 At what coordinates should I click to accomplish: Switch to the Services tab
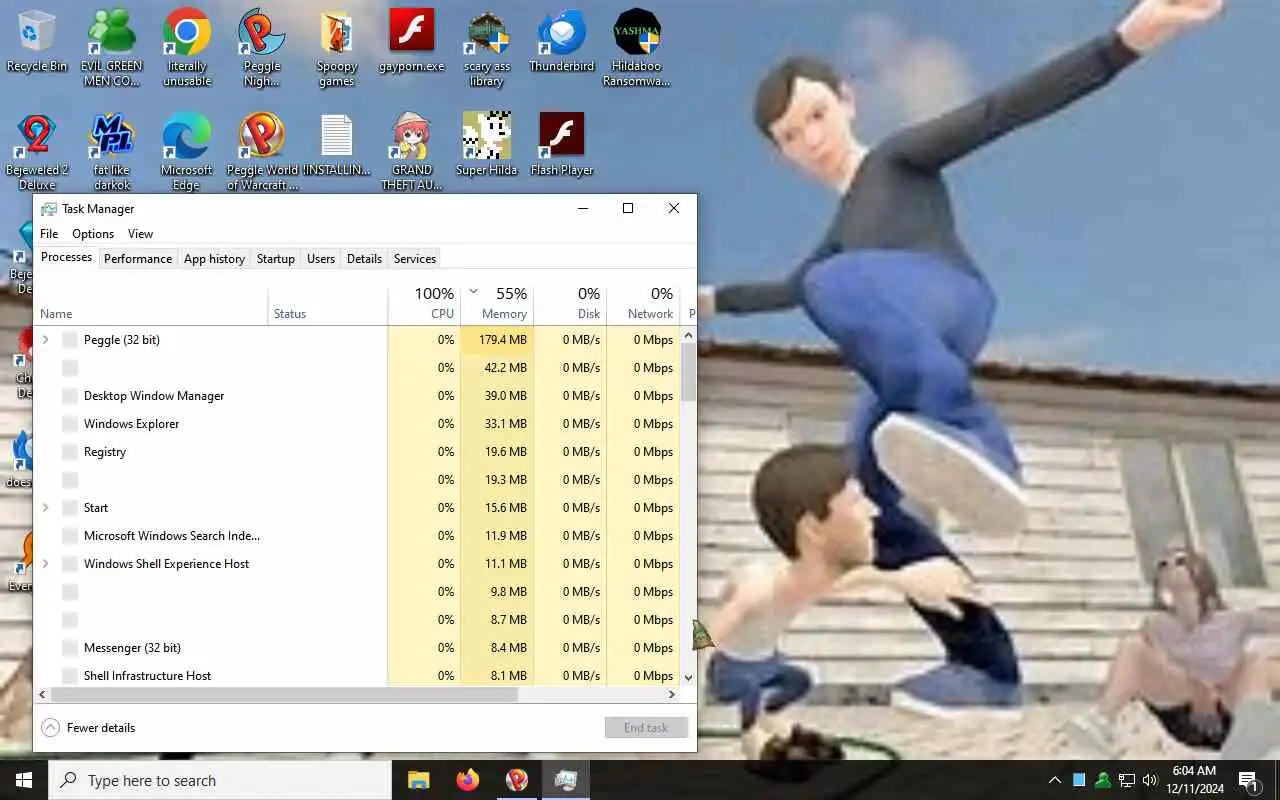(x=415, y=259)
